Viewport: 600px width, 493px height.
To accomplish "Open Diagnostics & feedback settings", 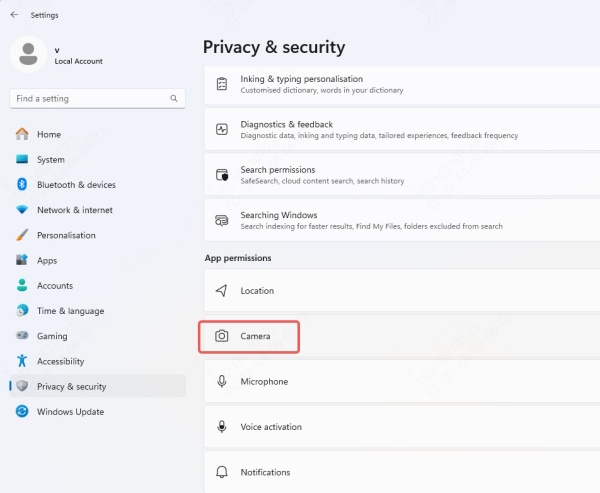I will (x=402, y=129).
